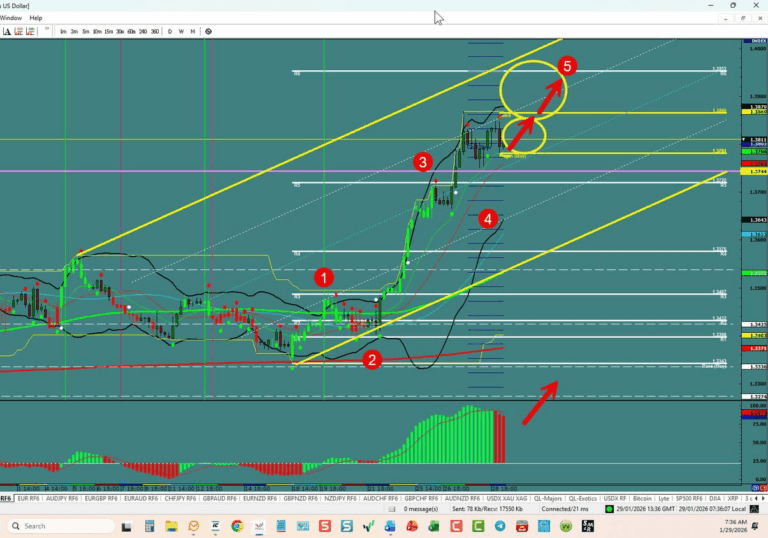Switch chart to 240 minute timeframe
768x538 pixels.
pos(143,31)
